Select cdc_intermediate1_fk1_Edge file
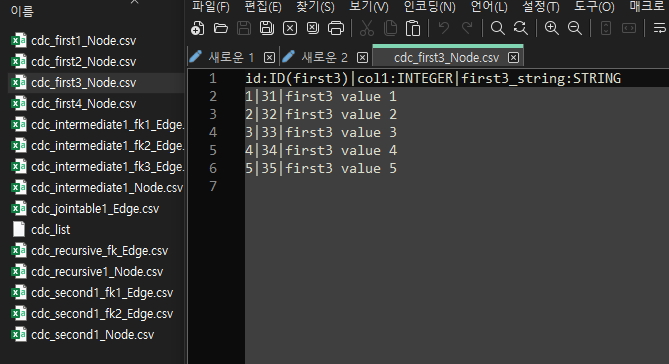 (x=108, y=125)
